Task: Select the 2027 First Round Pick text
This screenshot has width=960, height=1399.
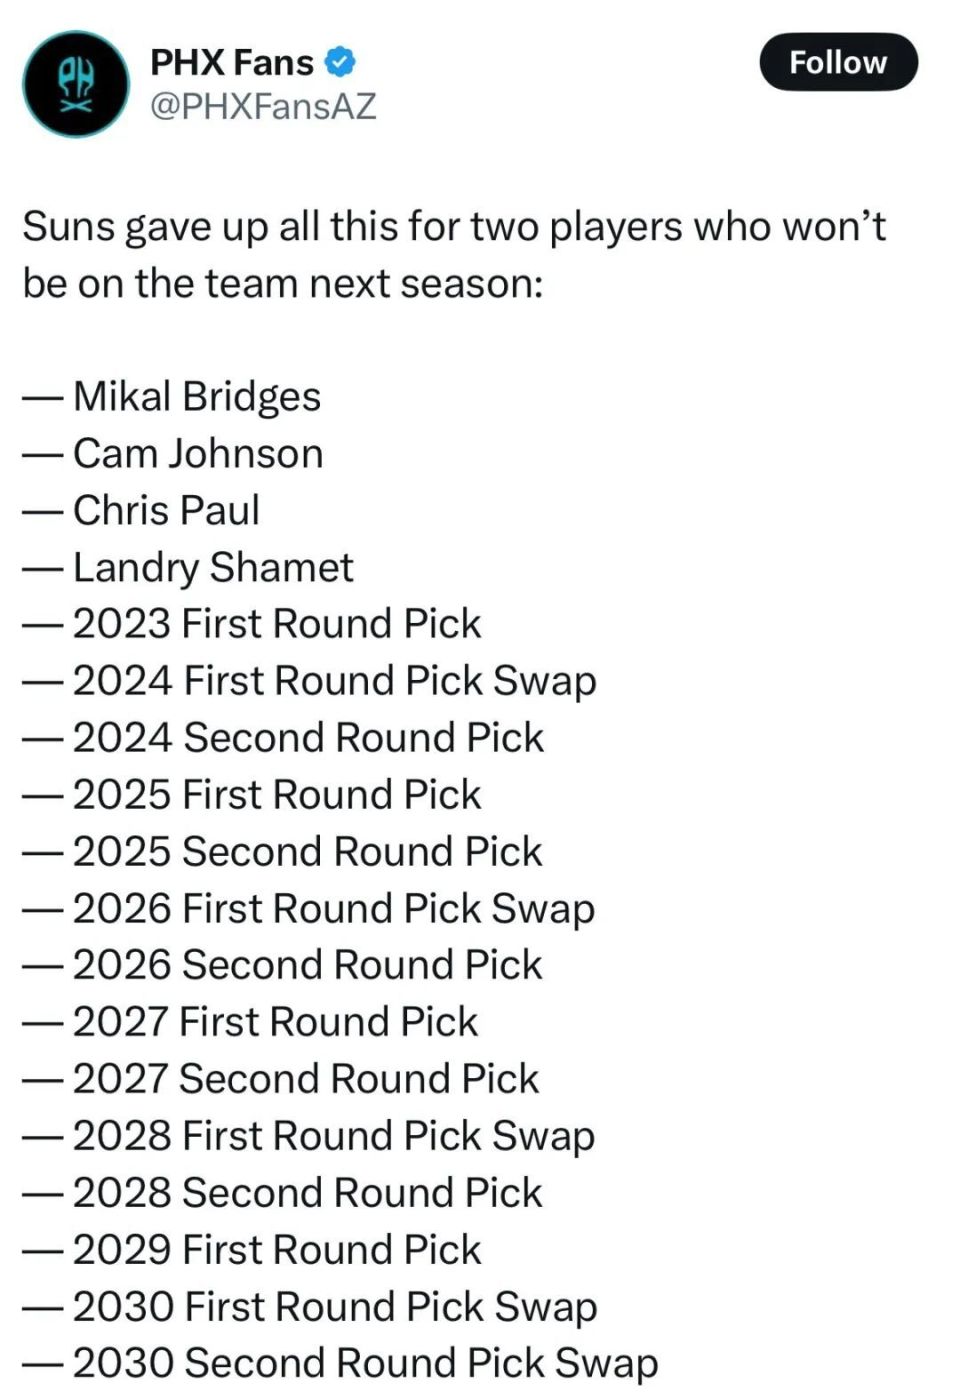Action: [275, 1022]
